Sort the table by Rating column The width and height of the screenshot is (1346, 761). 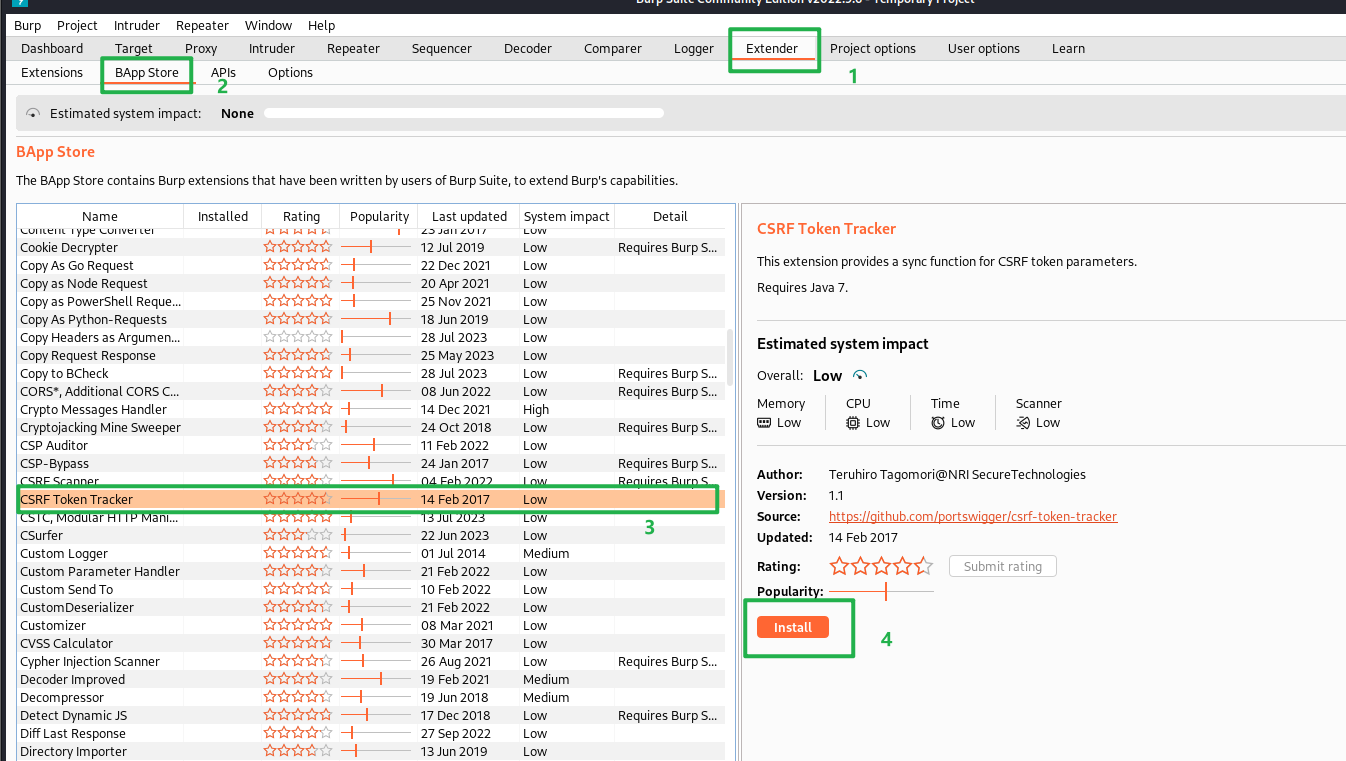click(301, 216)
